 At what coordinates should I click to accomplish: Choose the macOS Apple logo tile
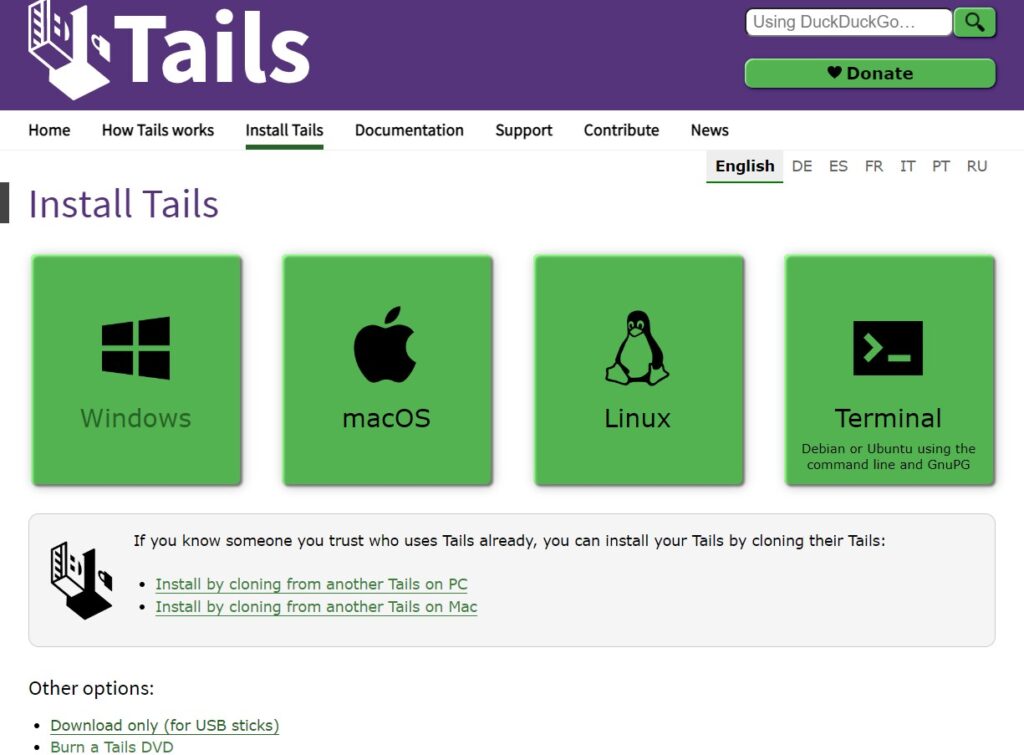click(387, 345)
